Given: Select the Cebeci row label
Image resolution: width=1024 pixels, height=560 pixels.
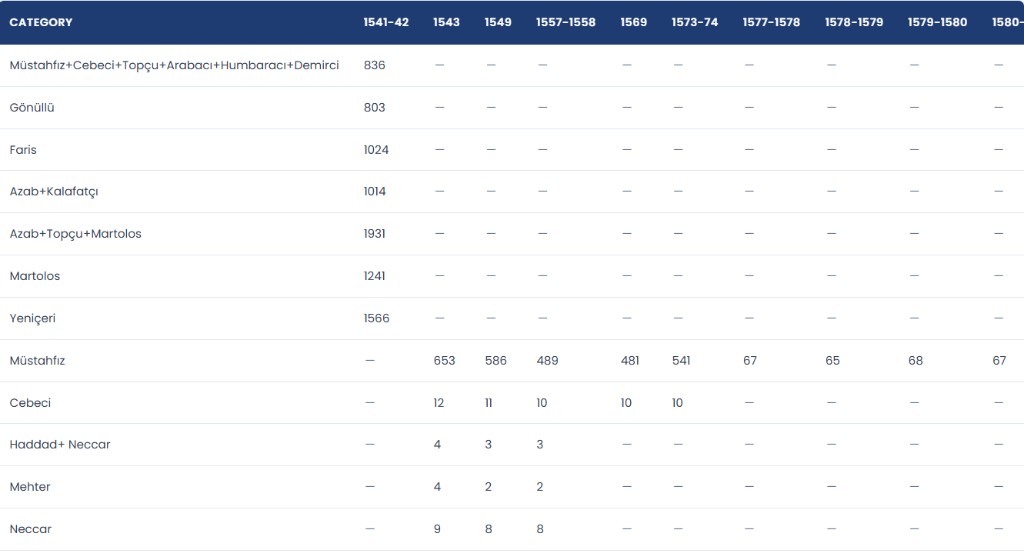Looking at the screenshot, I should point(30,403).
